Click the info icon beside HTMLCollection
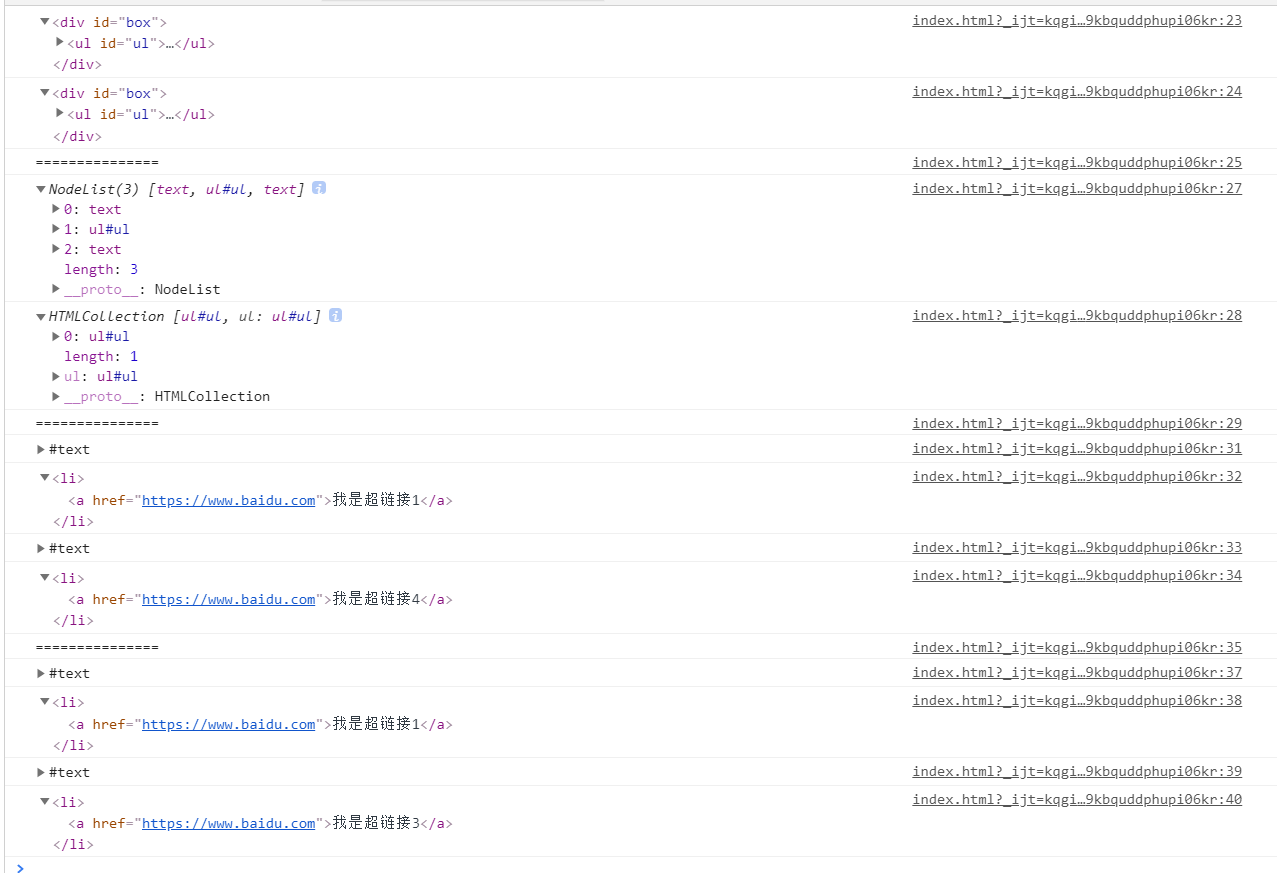Image resolution: width=1277 pixels, height=873 pixels. click(x=335, y=315)
